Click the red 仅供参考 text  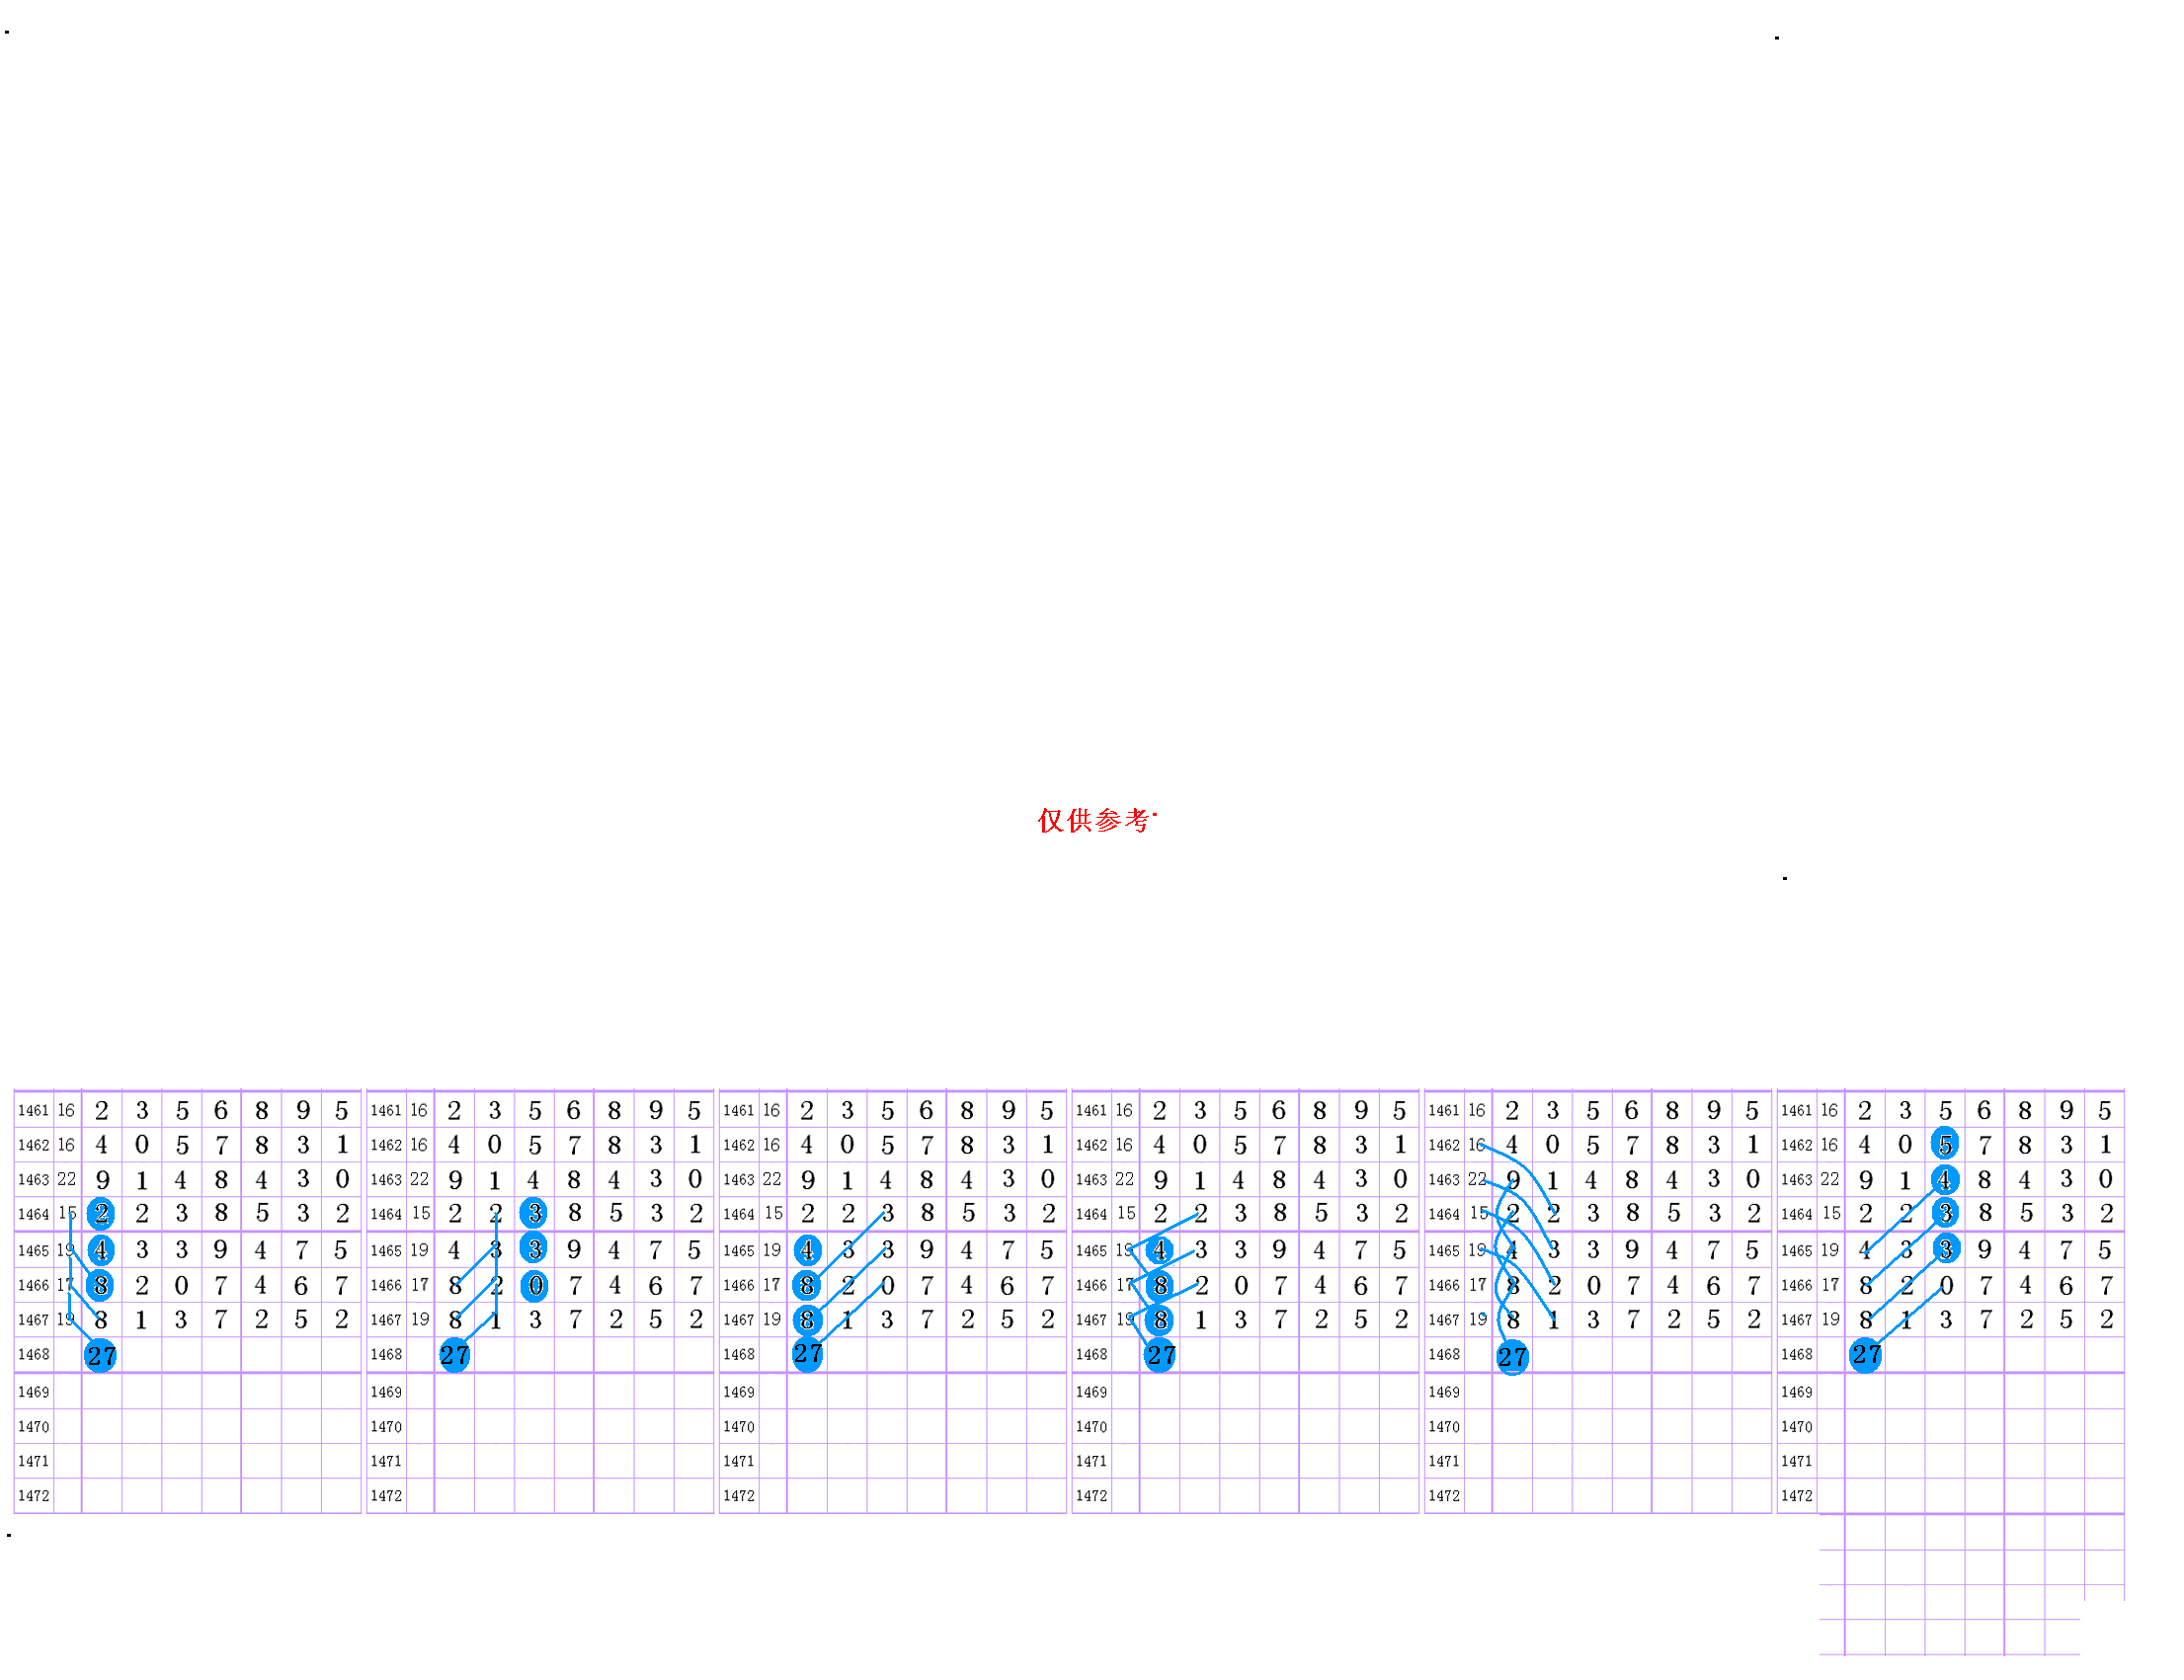(1095, 821)
